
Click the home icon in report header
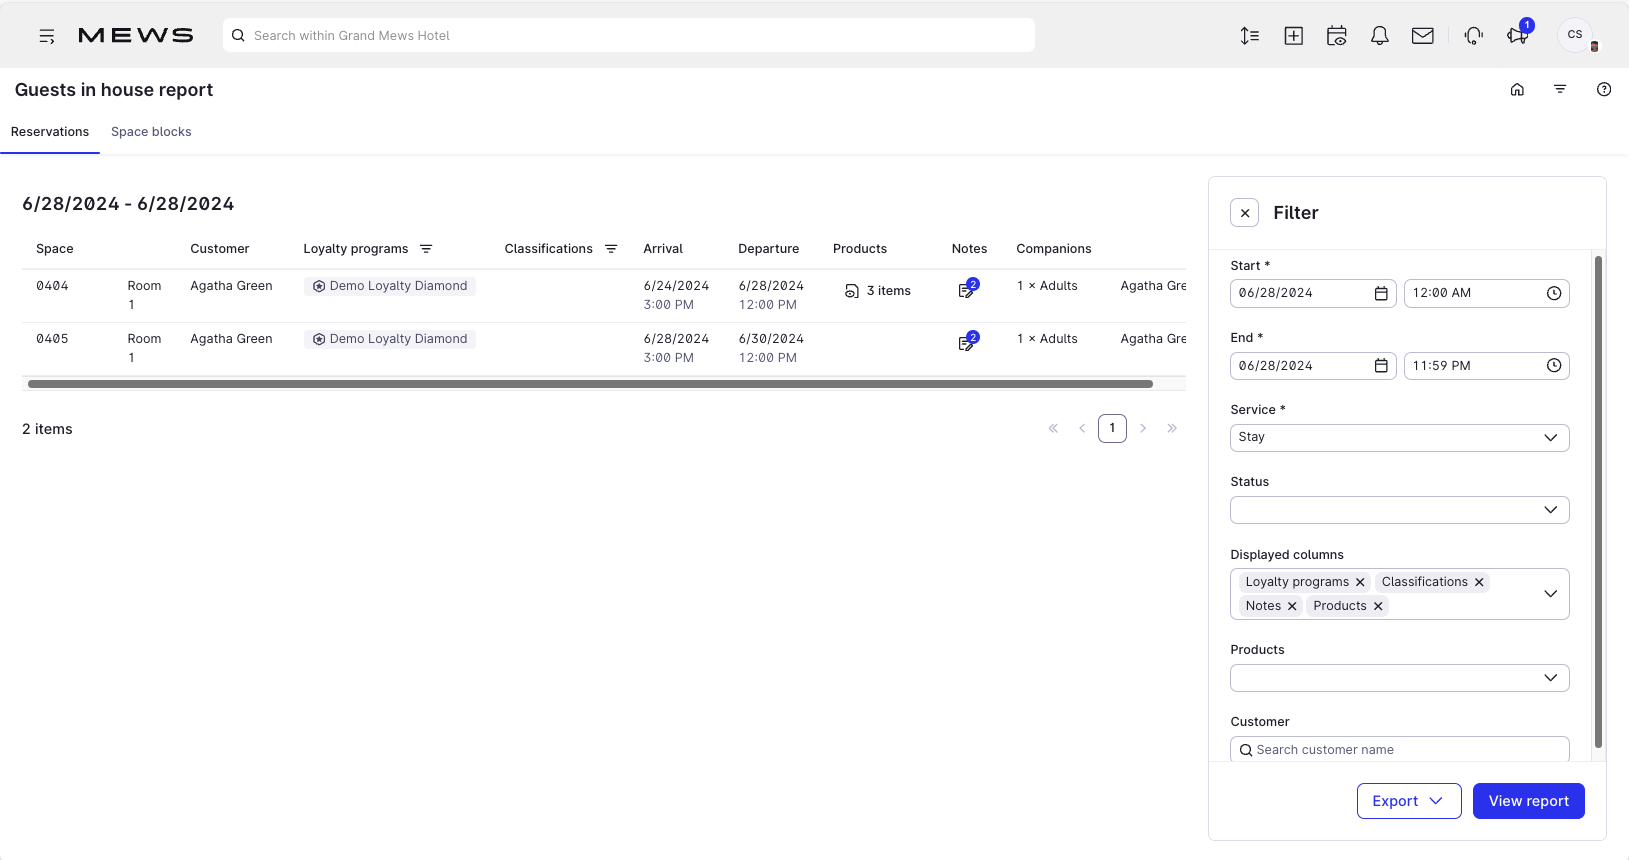(x=1517, y=90)
